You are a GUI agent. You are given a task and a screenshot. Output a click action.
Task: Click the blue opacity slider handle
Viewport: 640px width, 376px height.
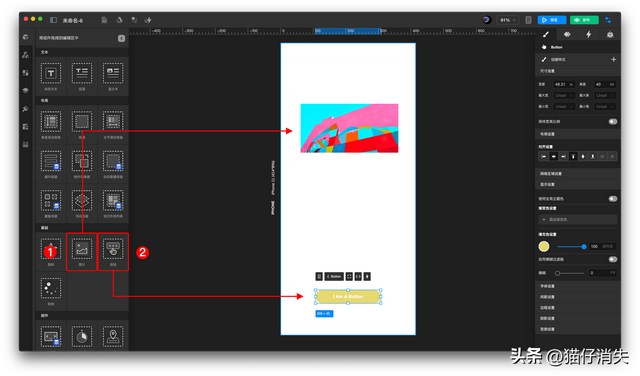pos(584,246)
